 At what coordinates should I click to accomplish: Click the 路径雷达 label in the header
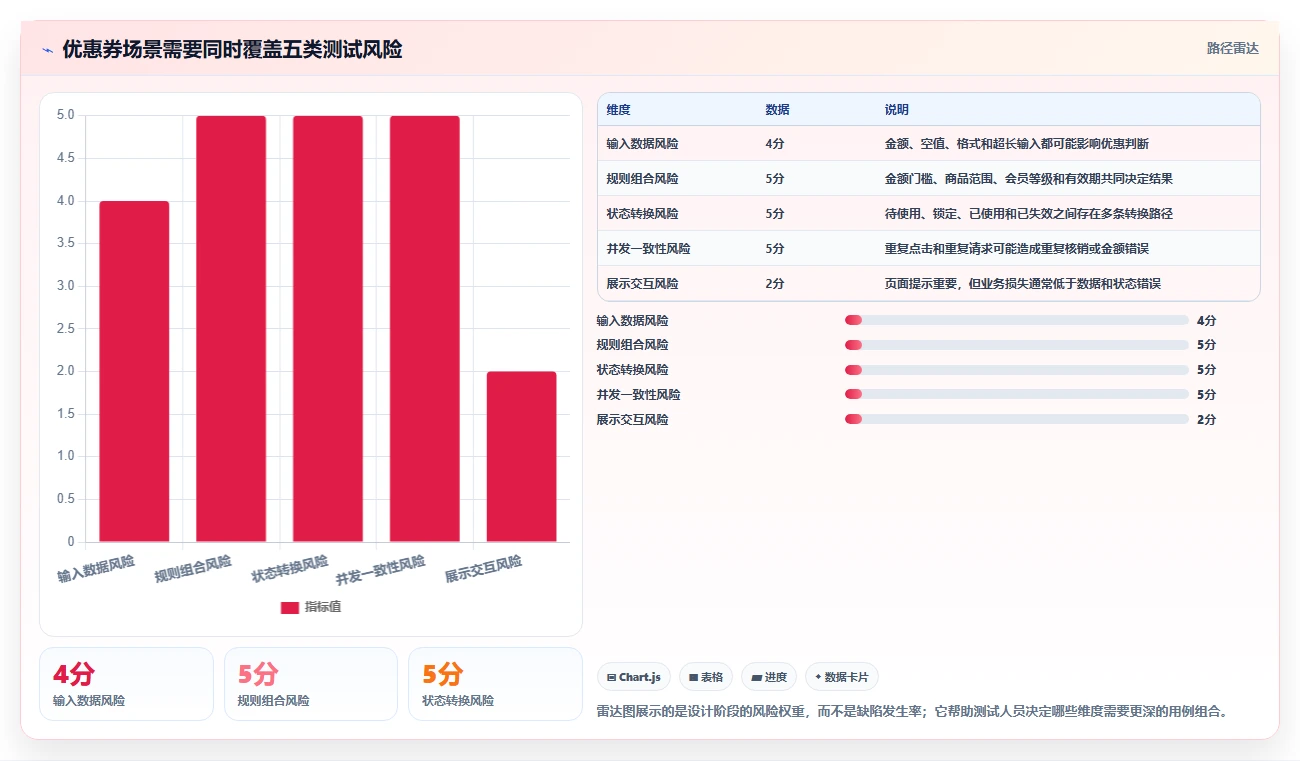click(x=1233, y=48)
